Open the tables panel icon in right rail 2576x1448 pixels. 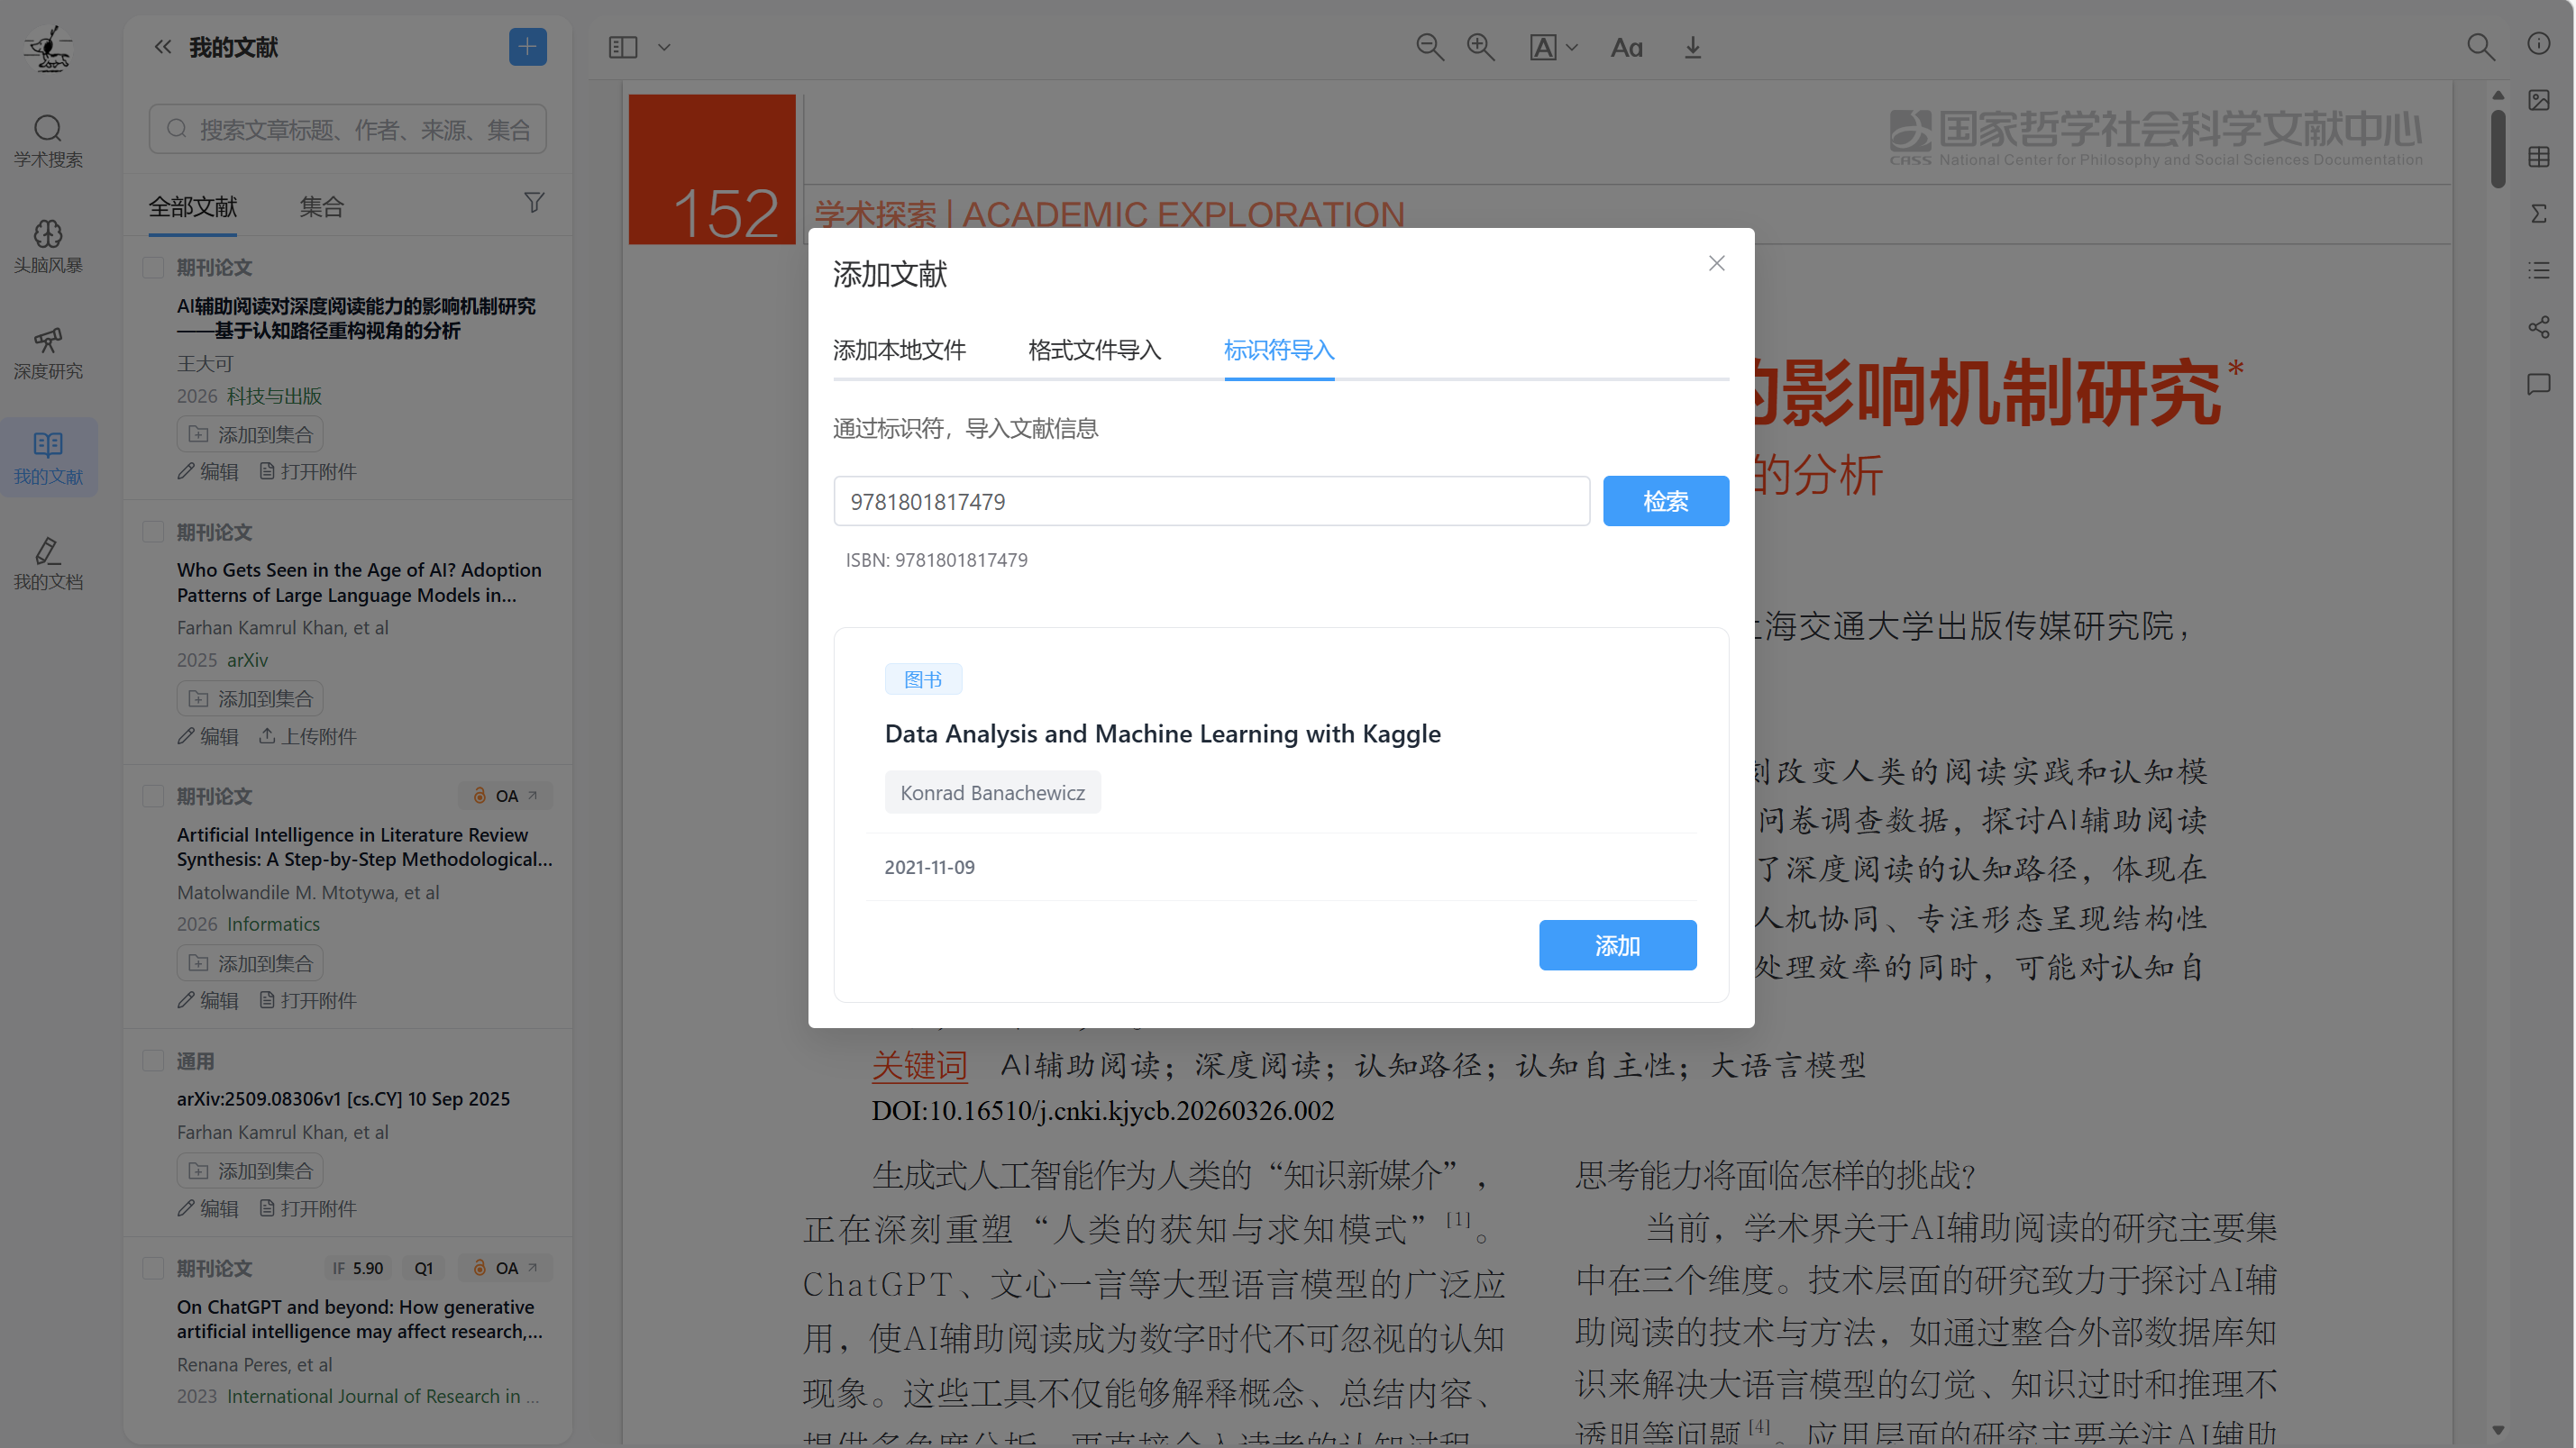(x=2538, y=157)
